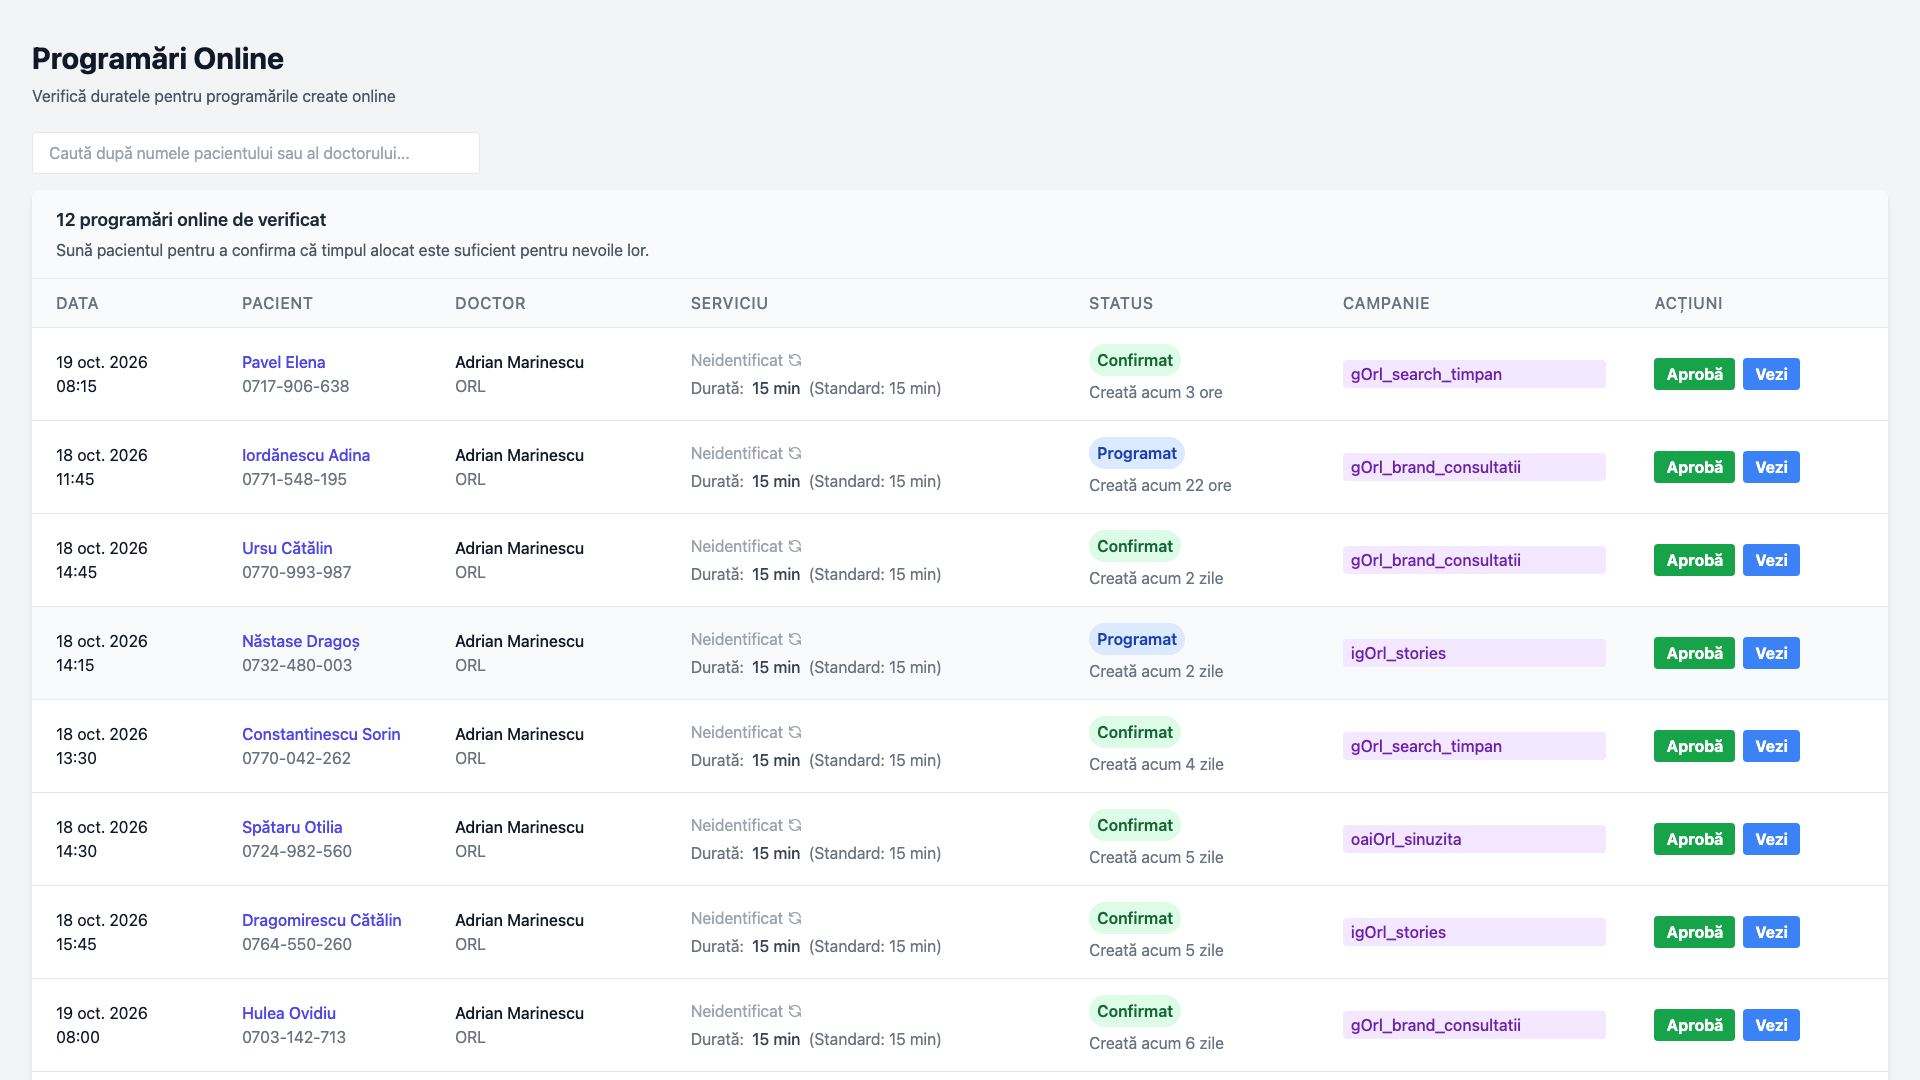Screen dimensions: 1920x1080
Task: Approve Dragomirescu Cătălin's appointment
Action: 1694,932
